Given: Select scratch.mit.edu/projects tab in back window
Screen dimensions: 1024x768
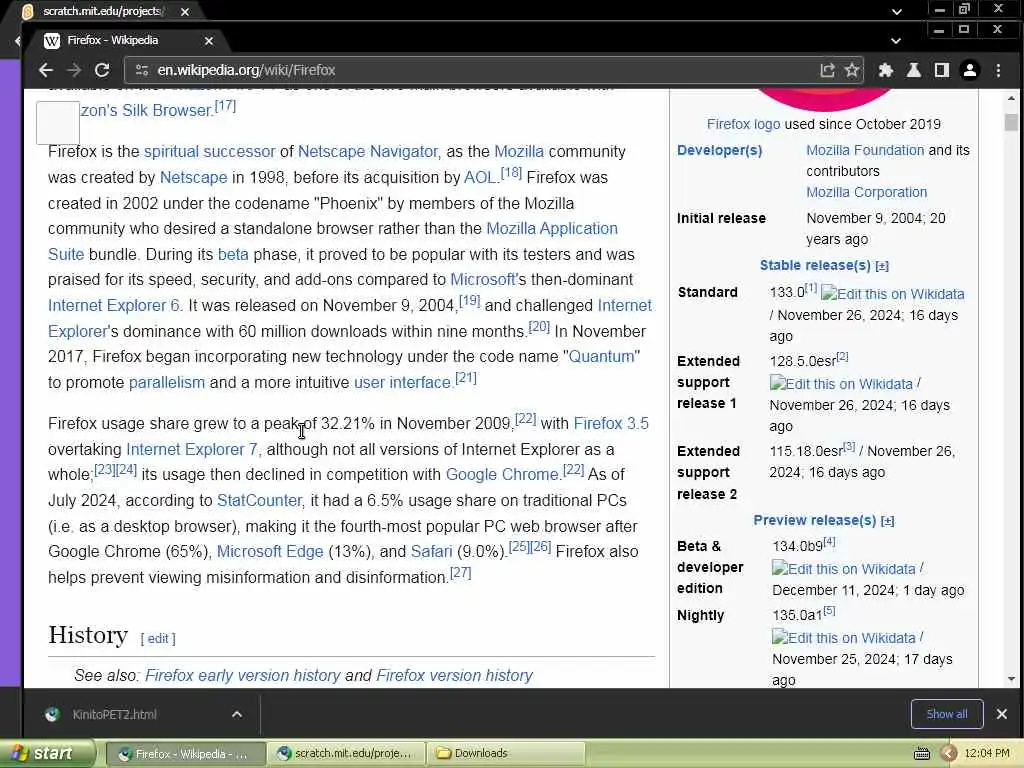Looking at the screenshot, I should (103, 11).
